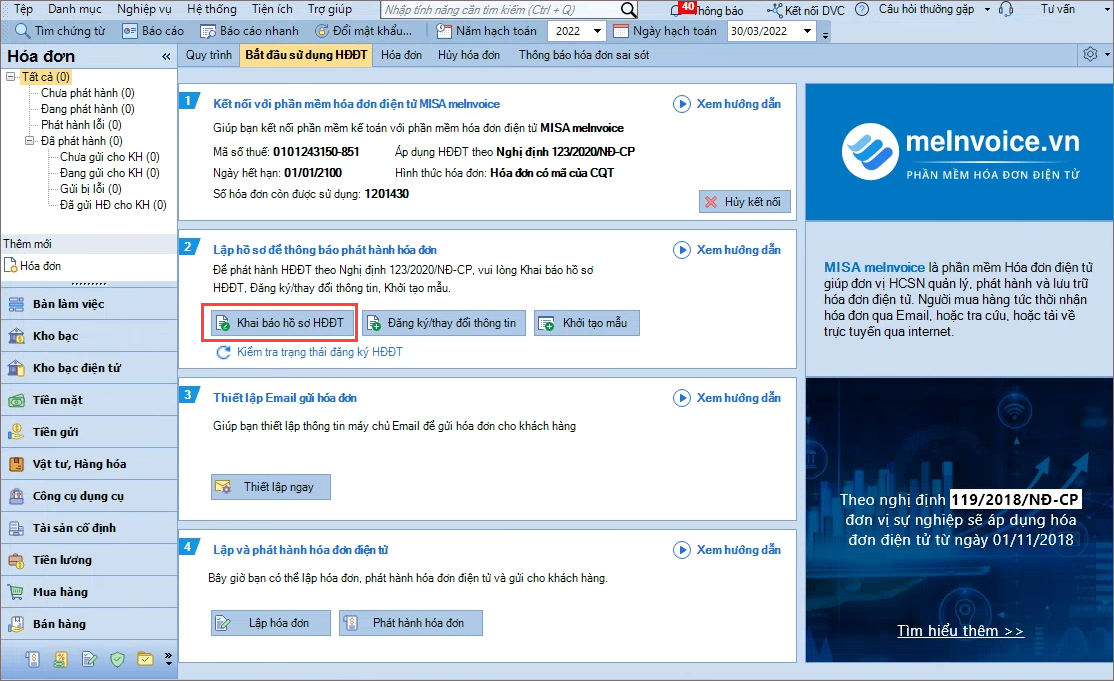Open the settings gear icon

tap(1090, 54)
